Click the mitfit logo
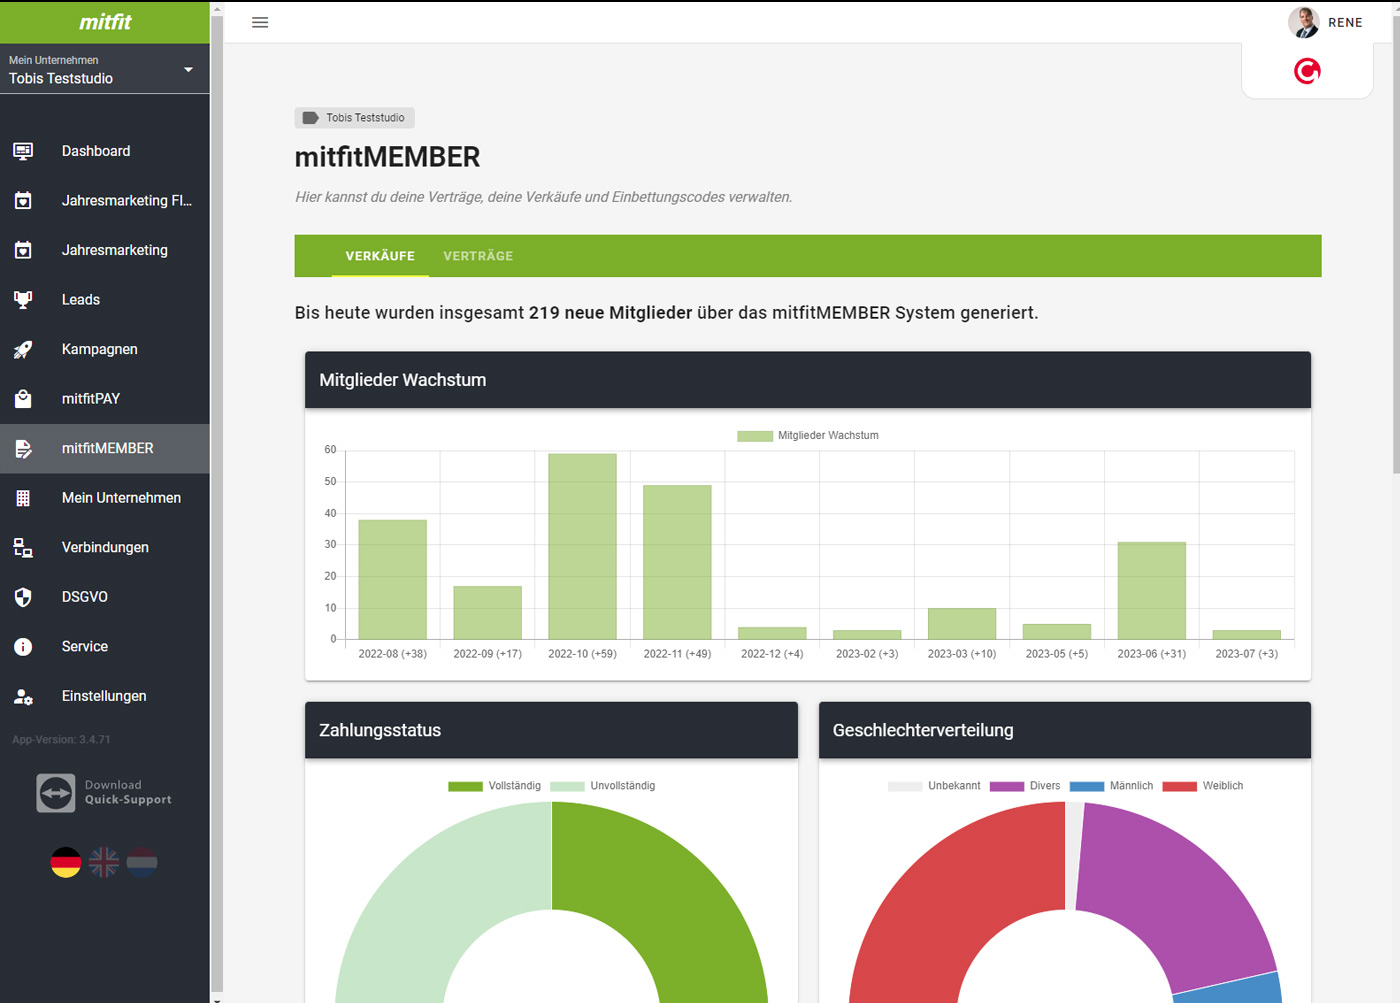The image size is (1400, 1003). [x=105, y=22]
